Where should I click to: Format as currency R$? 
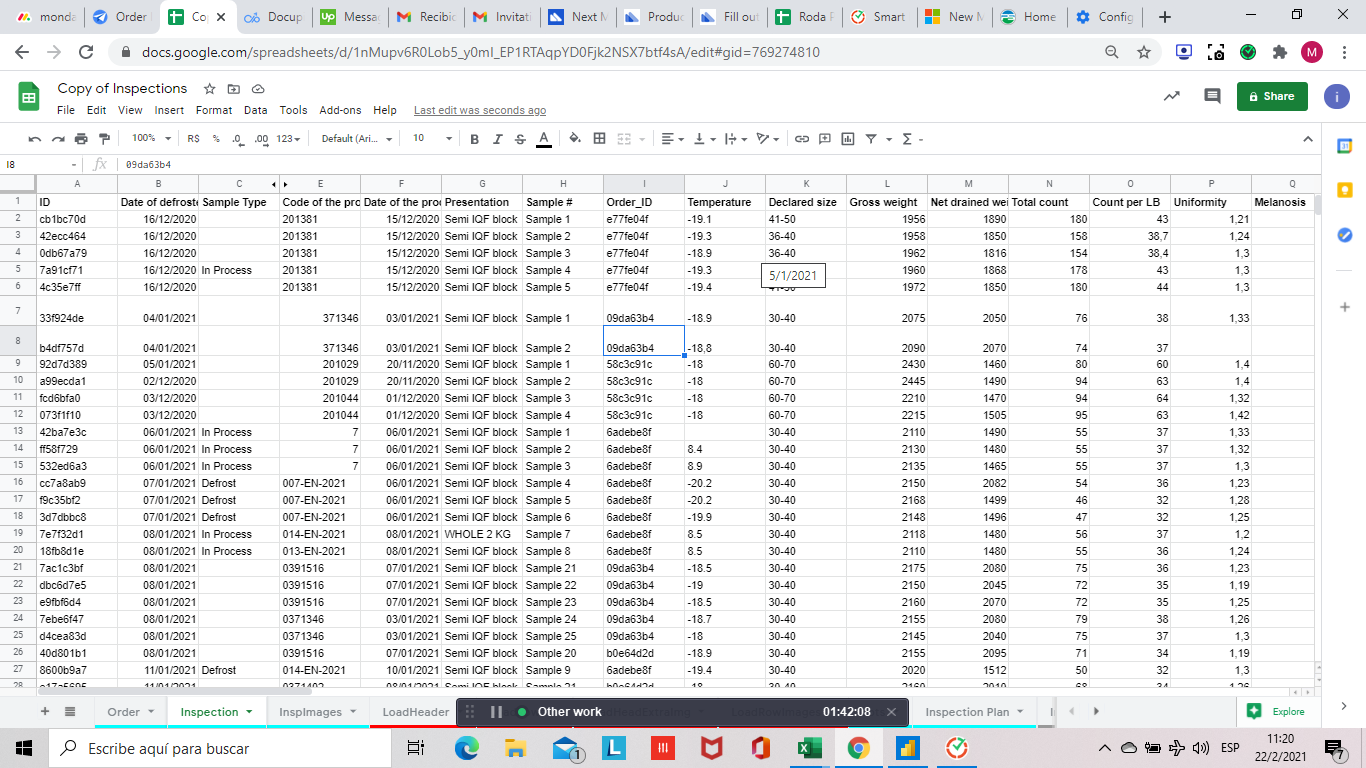click(193, 138)
